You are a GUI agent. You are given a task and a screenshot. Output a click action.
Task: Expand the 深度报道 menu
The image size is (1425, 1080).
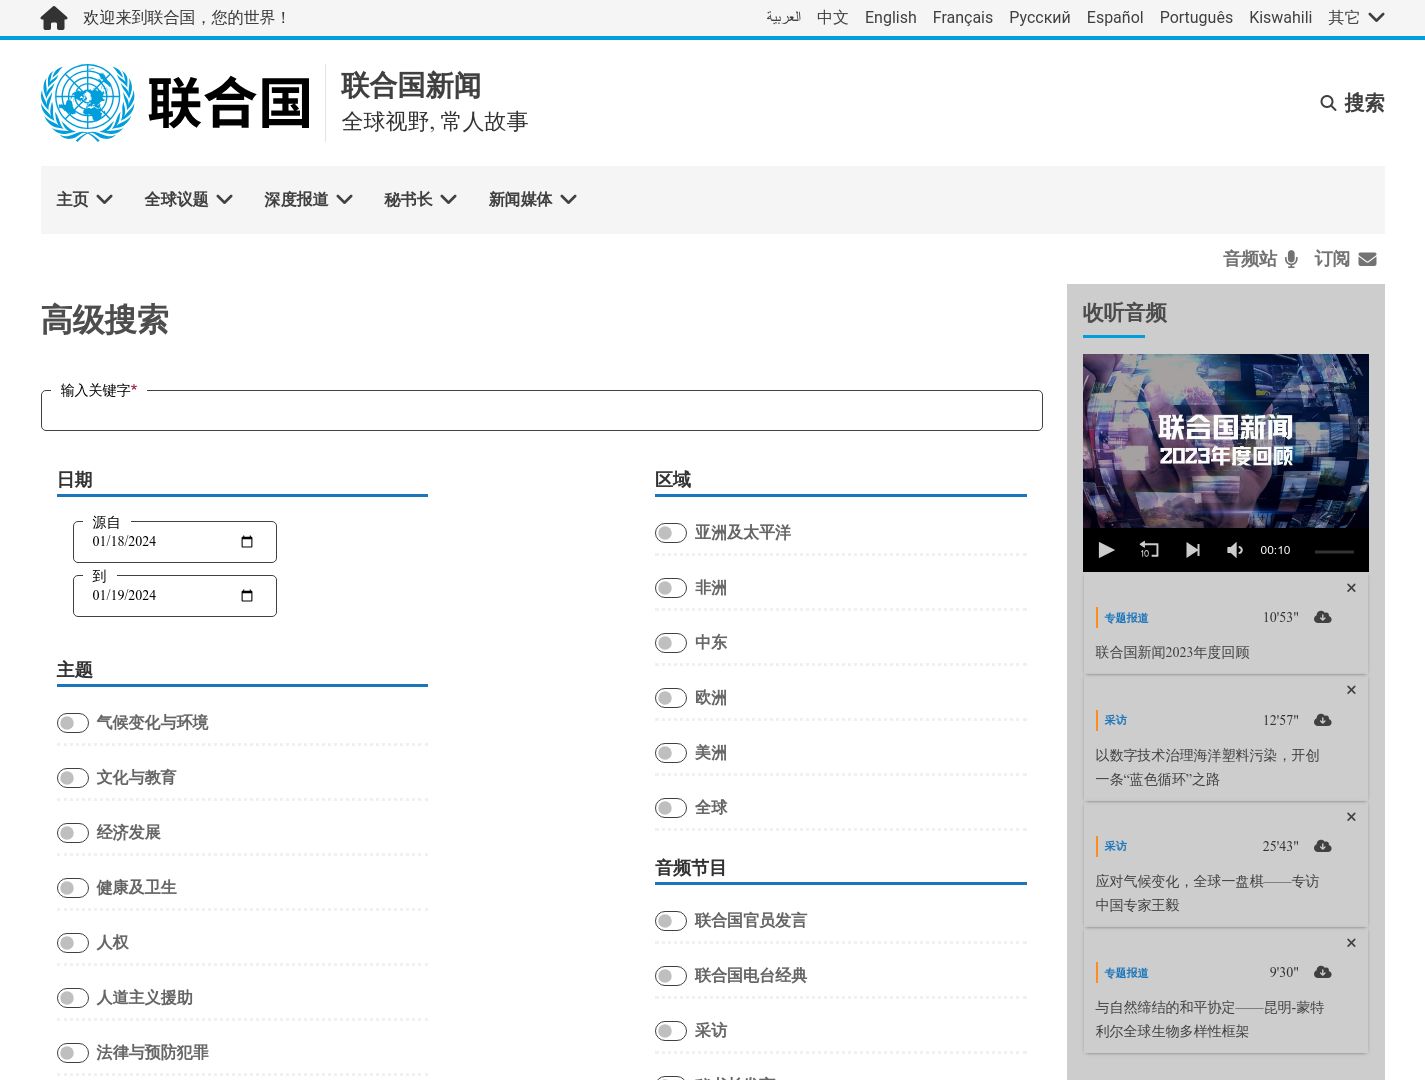[308, 200]
